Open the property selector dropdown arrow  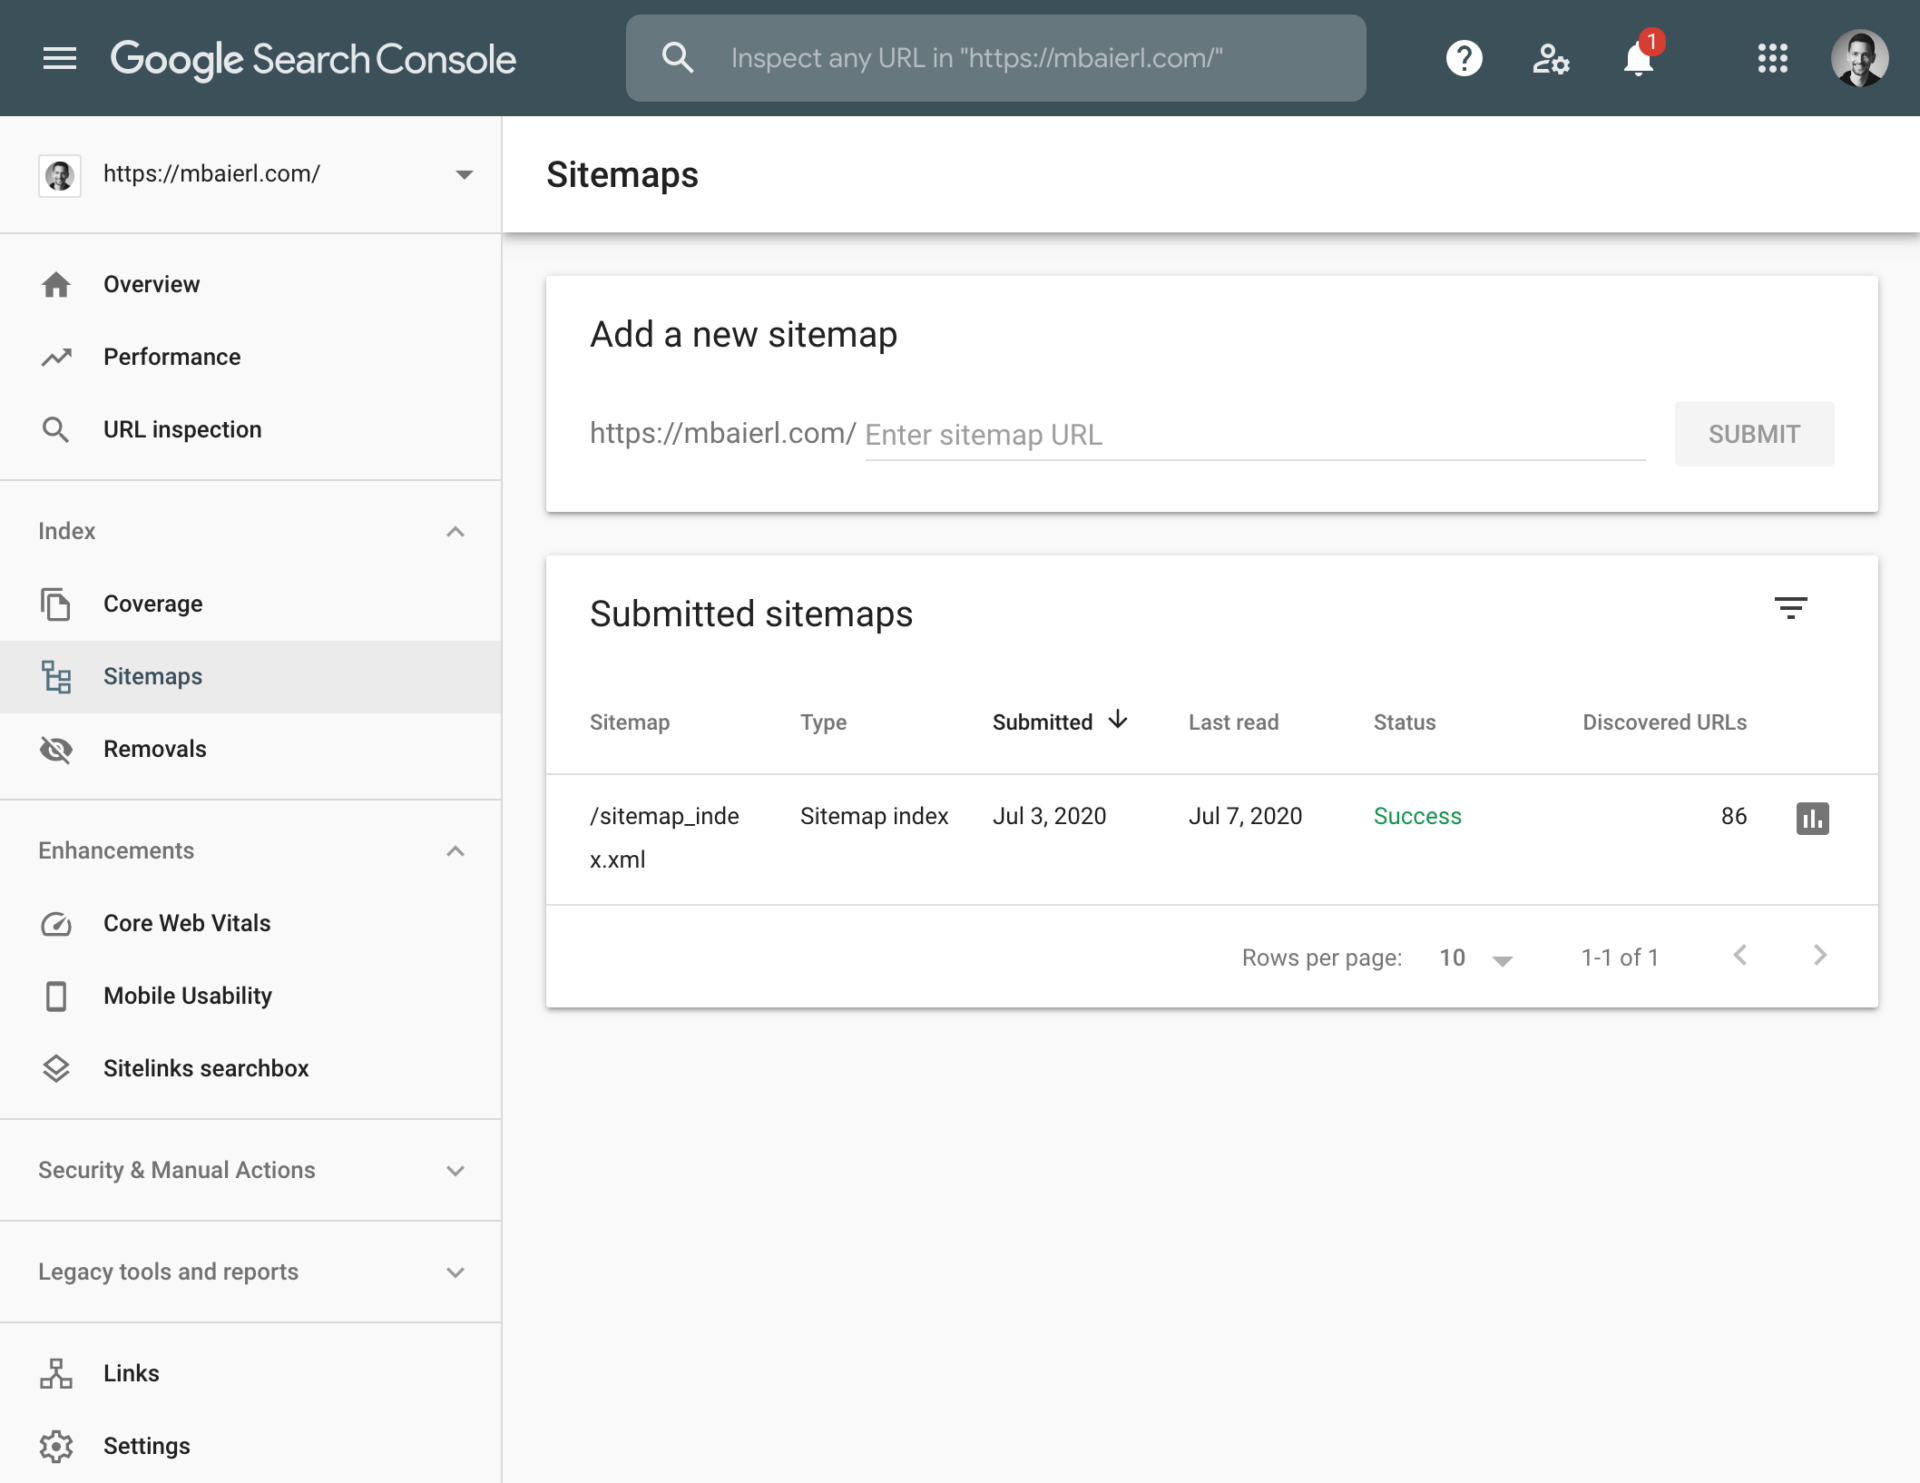click(x=464, y=175)
